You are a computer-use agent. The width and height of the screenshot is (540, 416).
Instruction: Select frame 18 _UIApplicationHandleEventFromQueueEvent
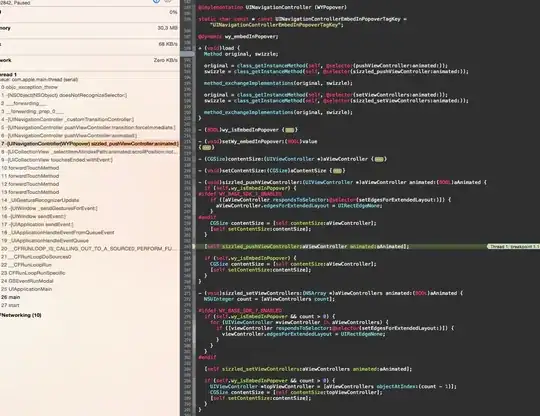pos(58,232)
